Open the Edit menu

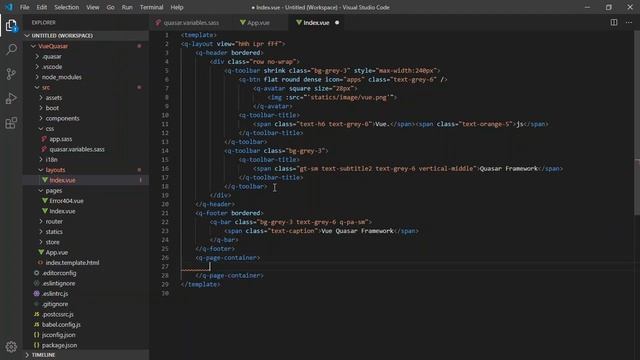point(42,7)
